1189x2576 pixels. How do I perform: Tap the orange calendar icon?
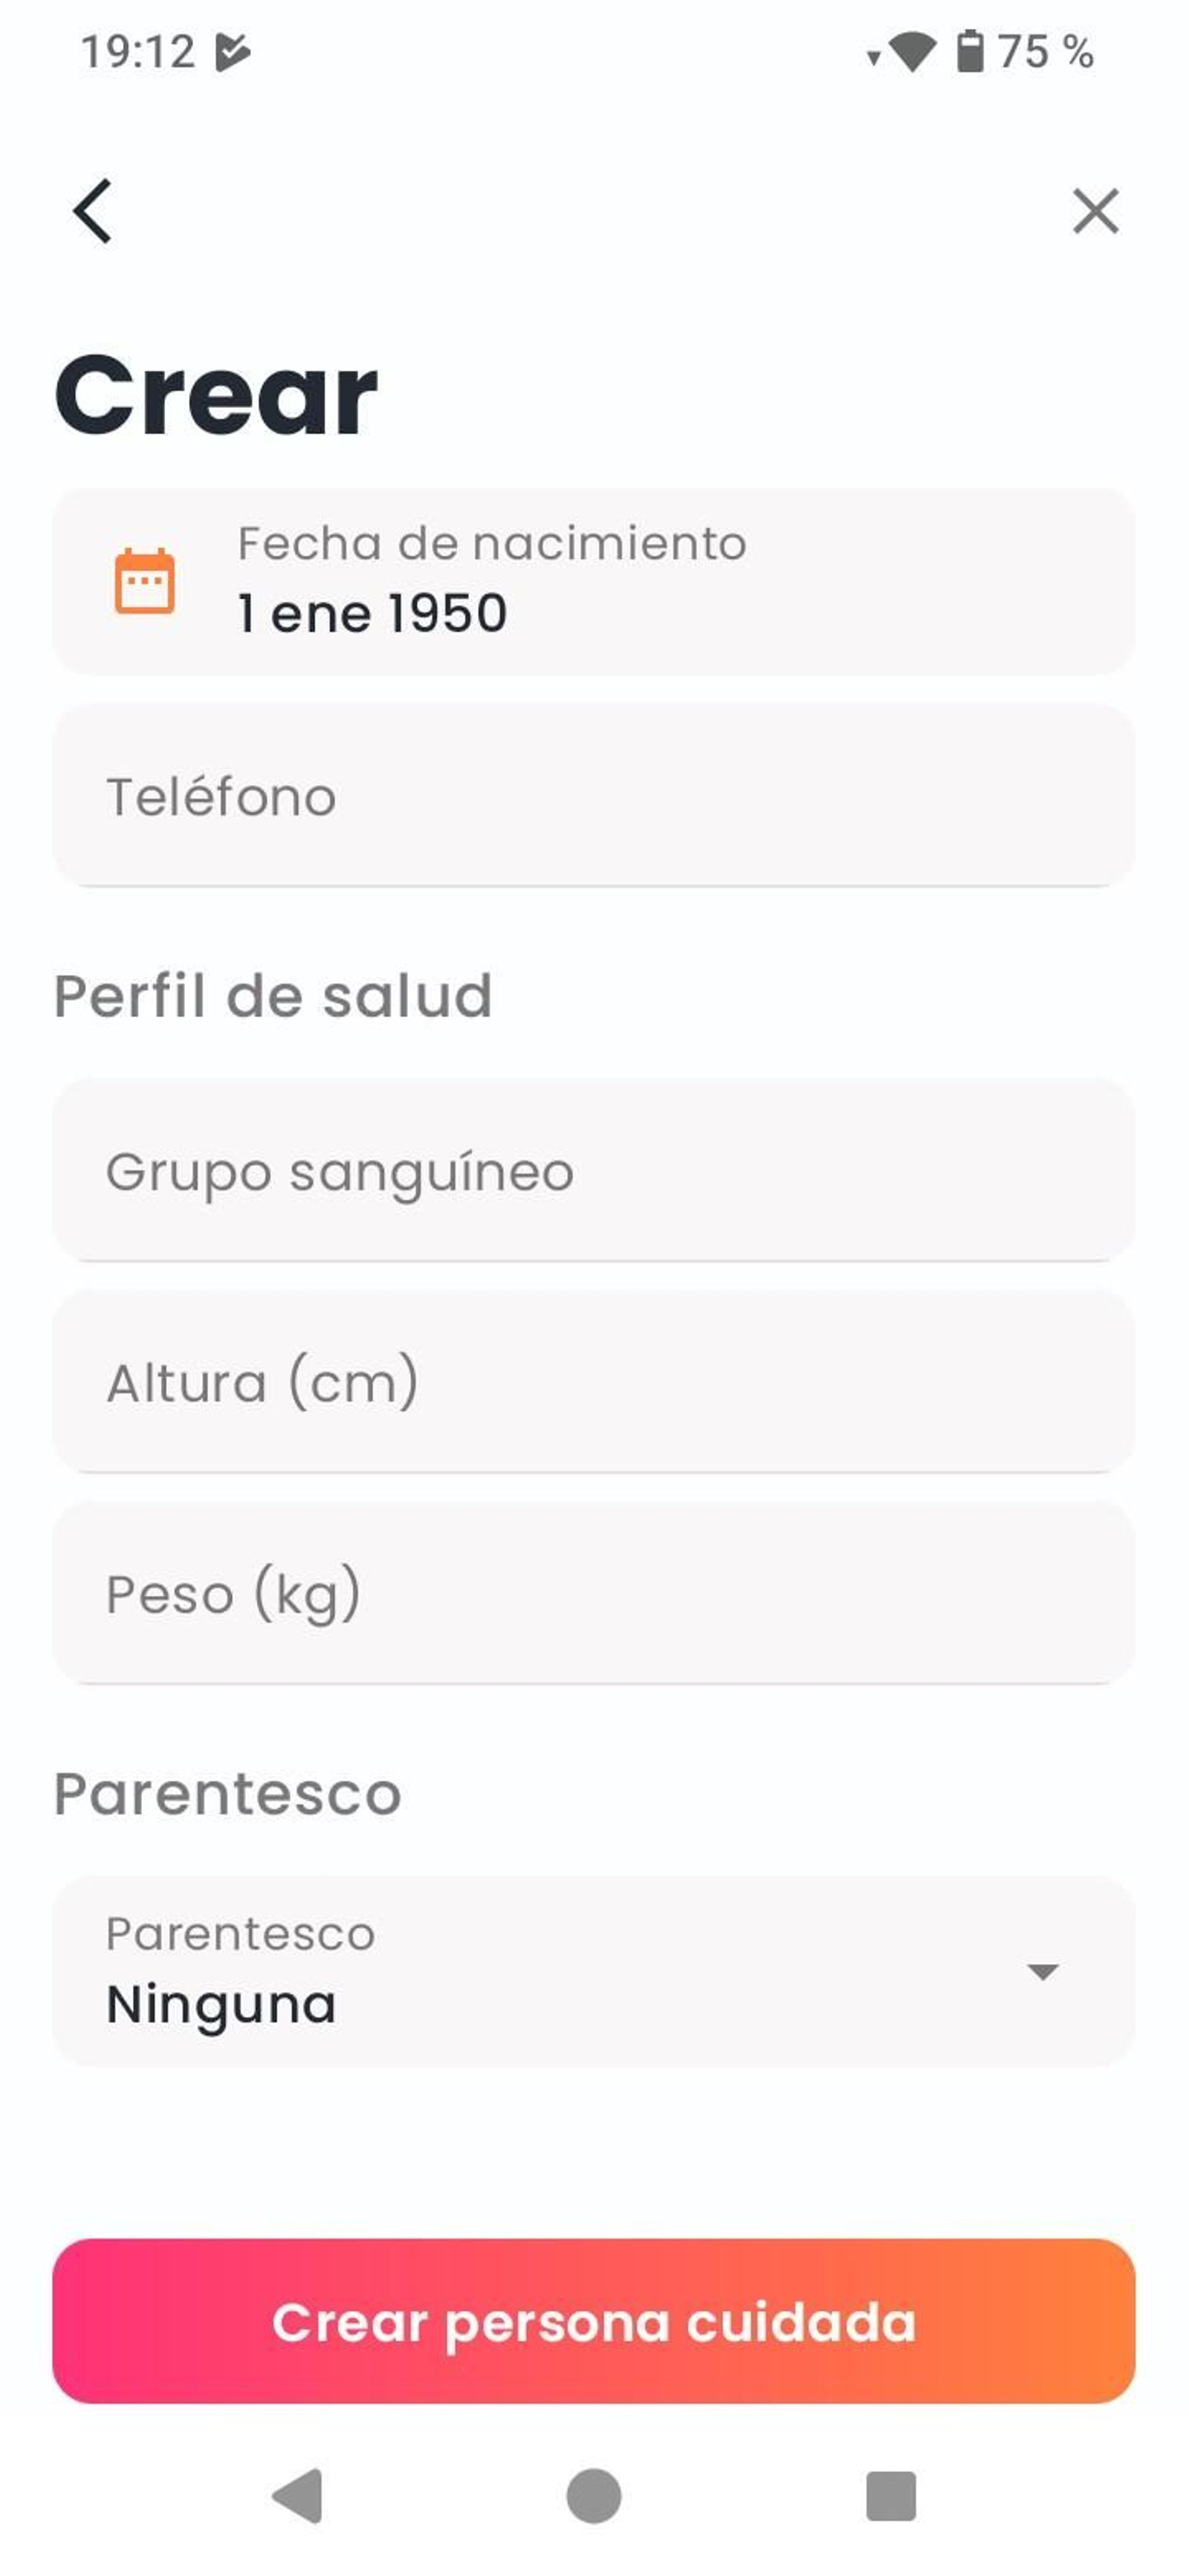point(145,581)
